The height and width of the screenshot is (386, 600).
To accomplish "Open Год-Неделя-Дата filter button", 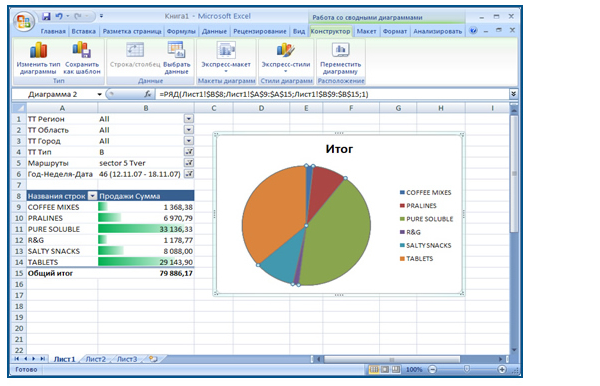I will (189, 174).
